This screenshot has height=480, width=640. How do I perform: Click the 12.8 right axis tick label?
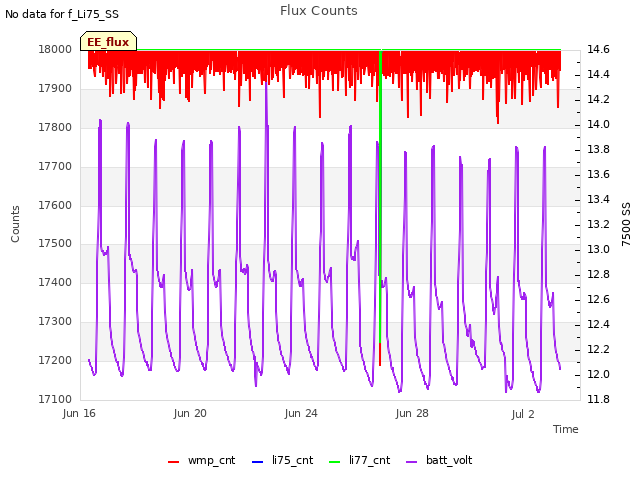click(598, 274)
